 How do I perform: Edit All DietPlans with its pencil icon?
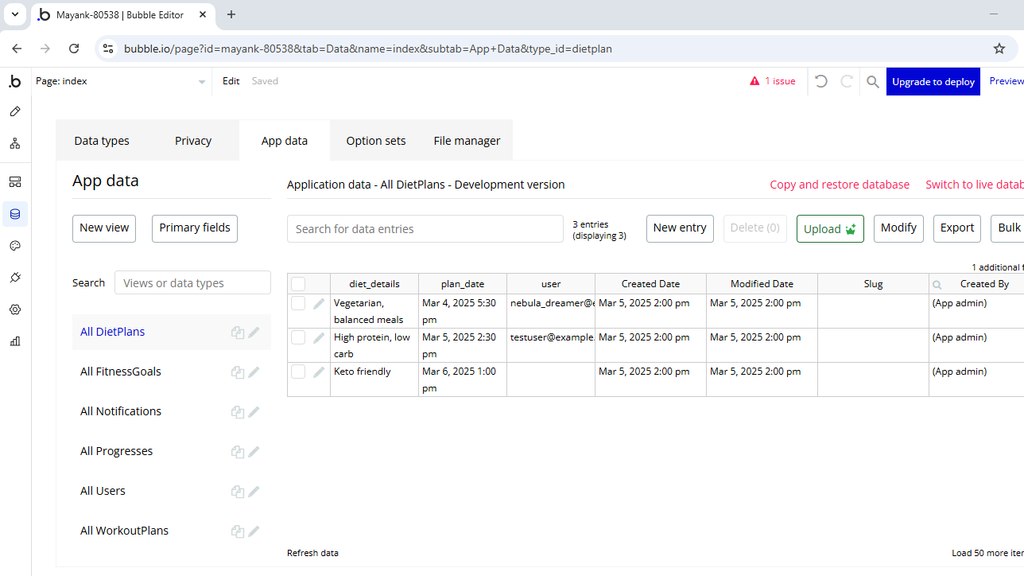click(x=254, y=331)
